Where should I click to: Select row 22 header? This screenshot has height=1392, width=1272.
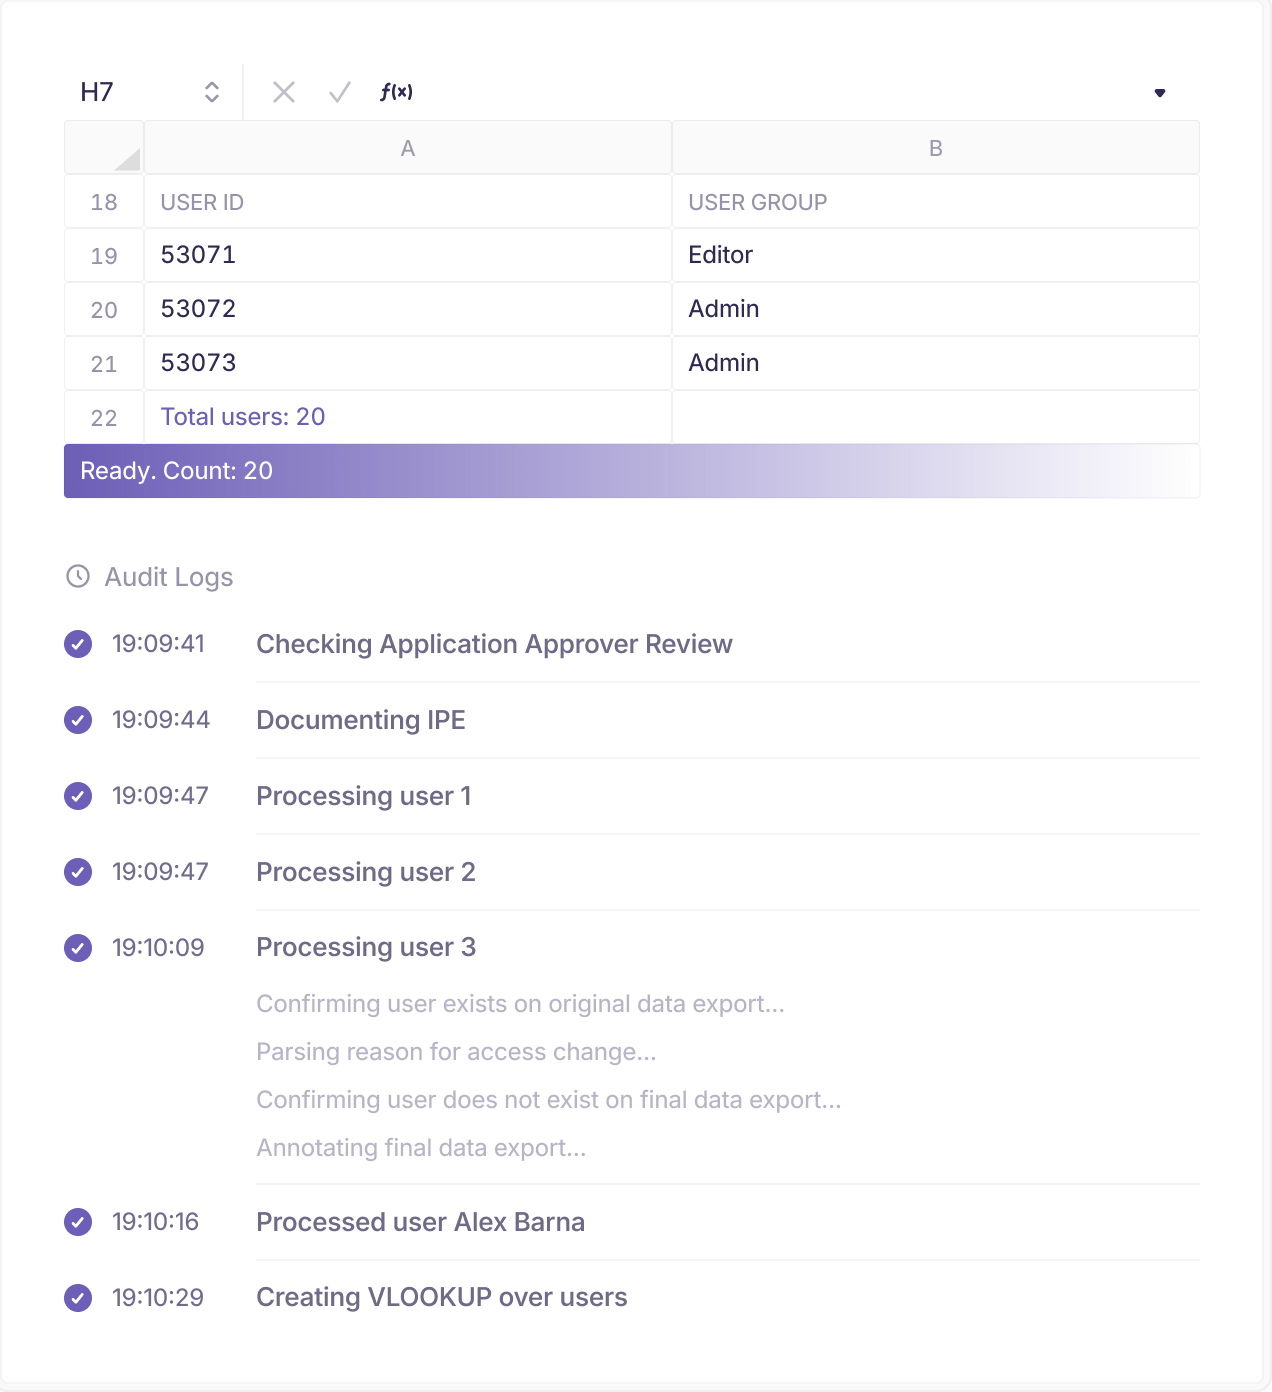(104, 418)
